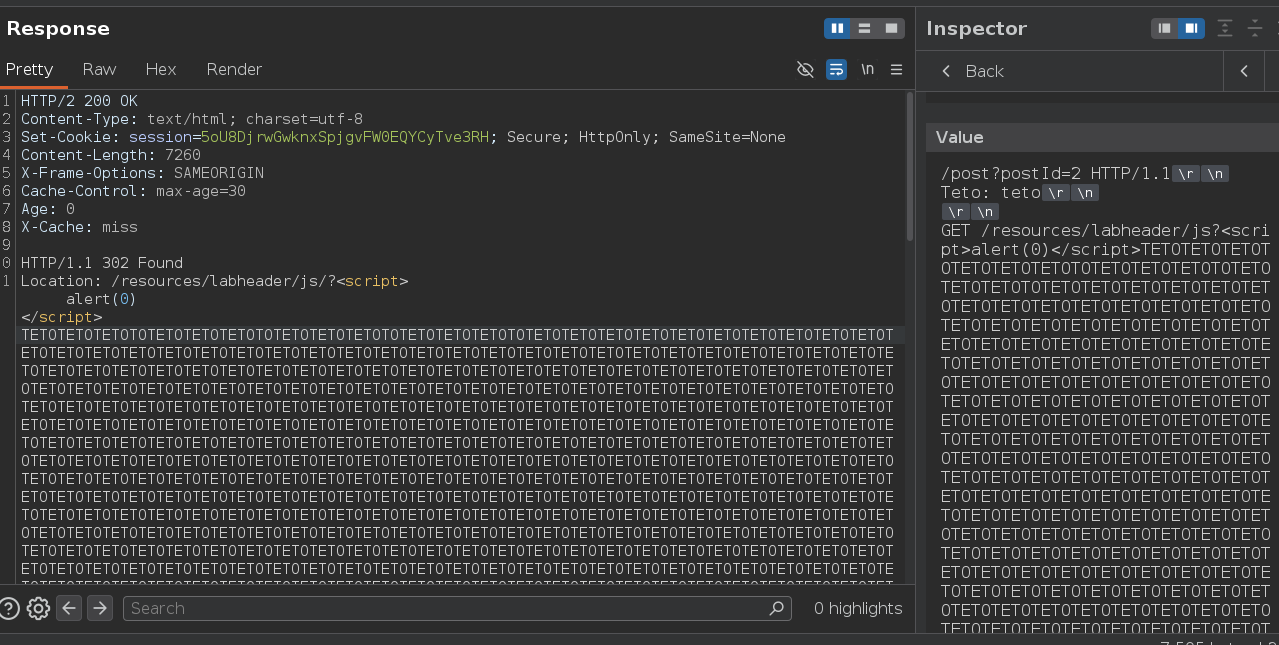
Task: Click '/post?postId=2 HTTP/1.1' in the Inspector
Action: click(1055, 173)
